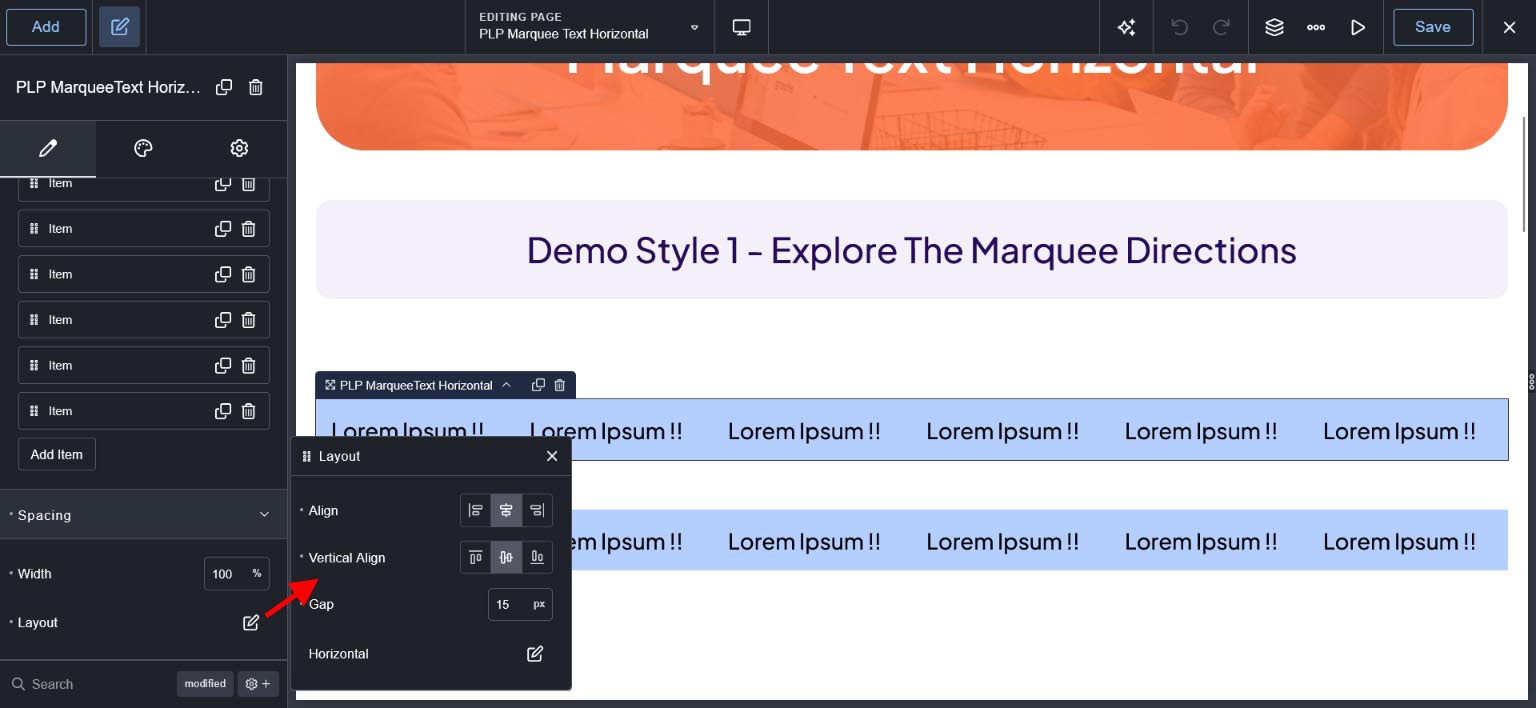Delete element from canvas label trash icon
Screen dimensions: 1536x708
point(559,385)
